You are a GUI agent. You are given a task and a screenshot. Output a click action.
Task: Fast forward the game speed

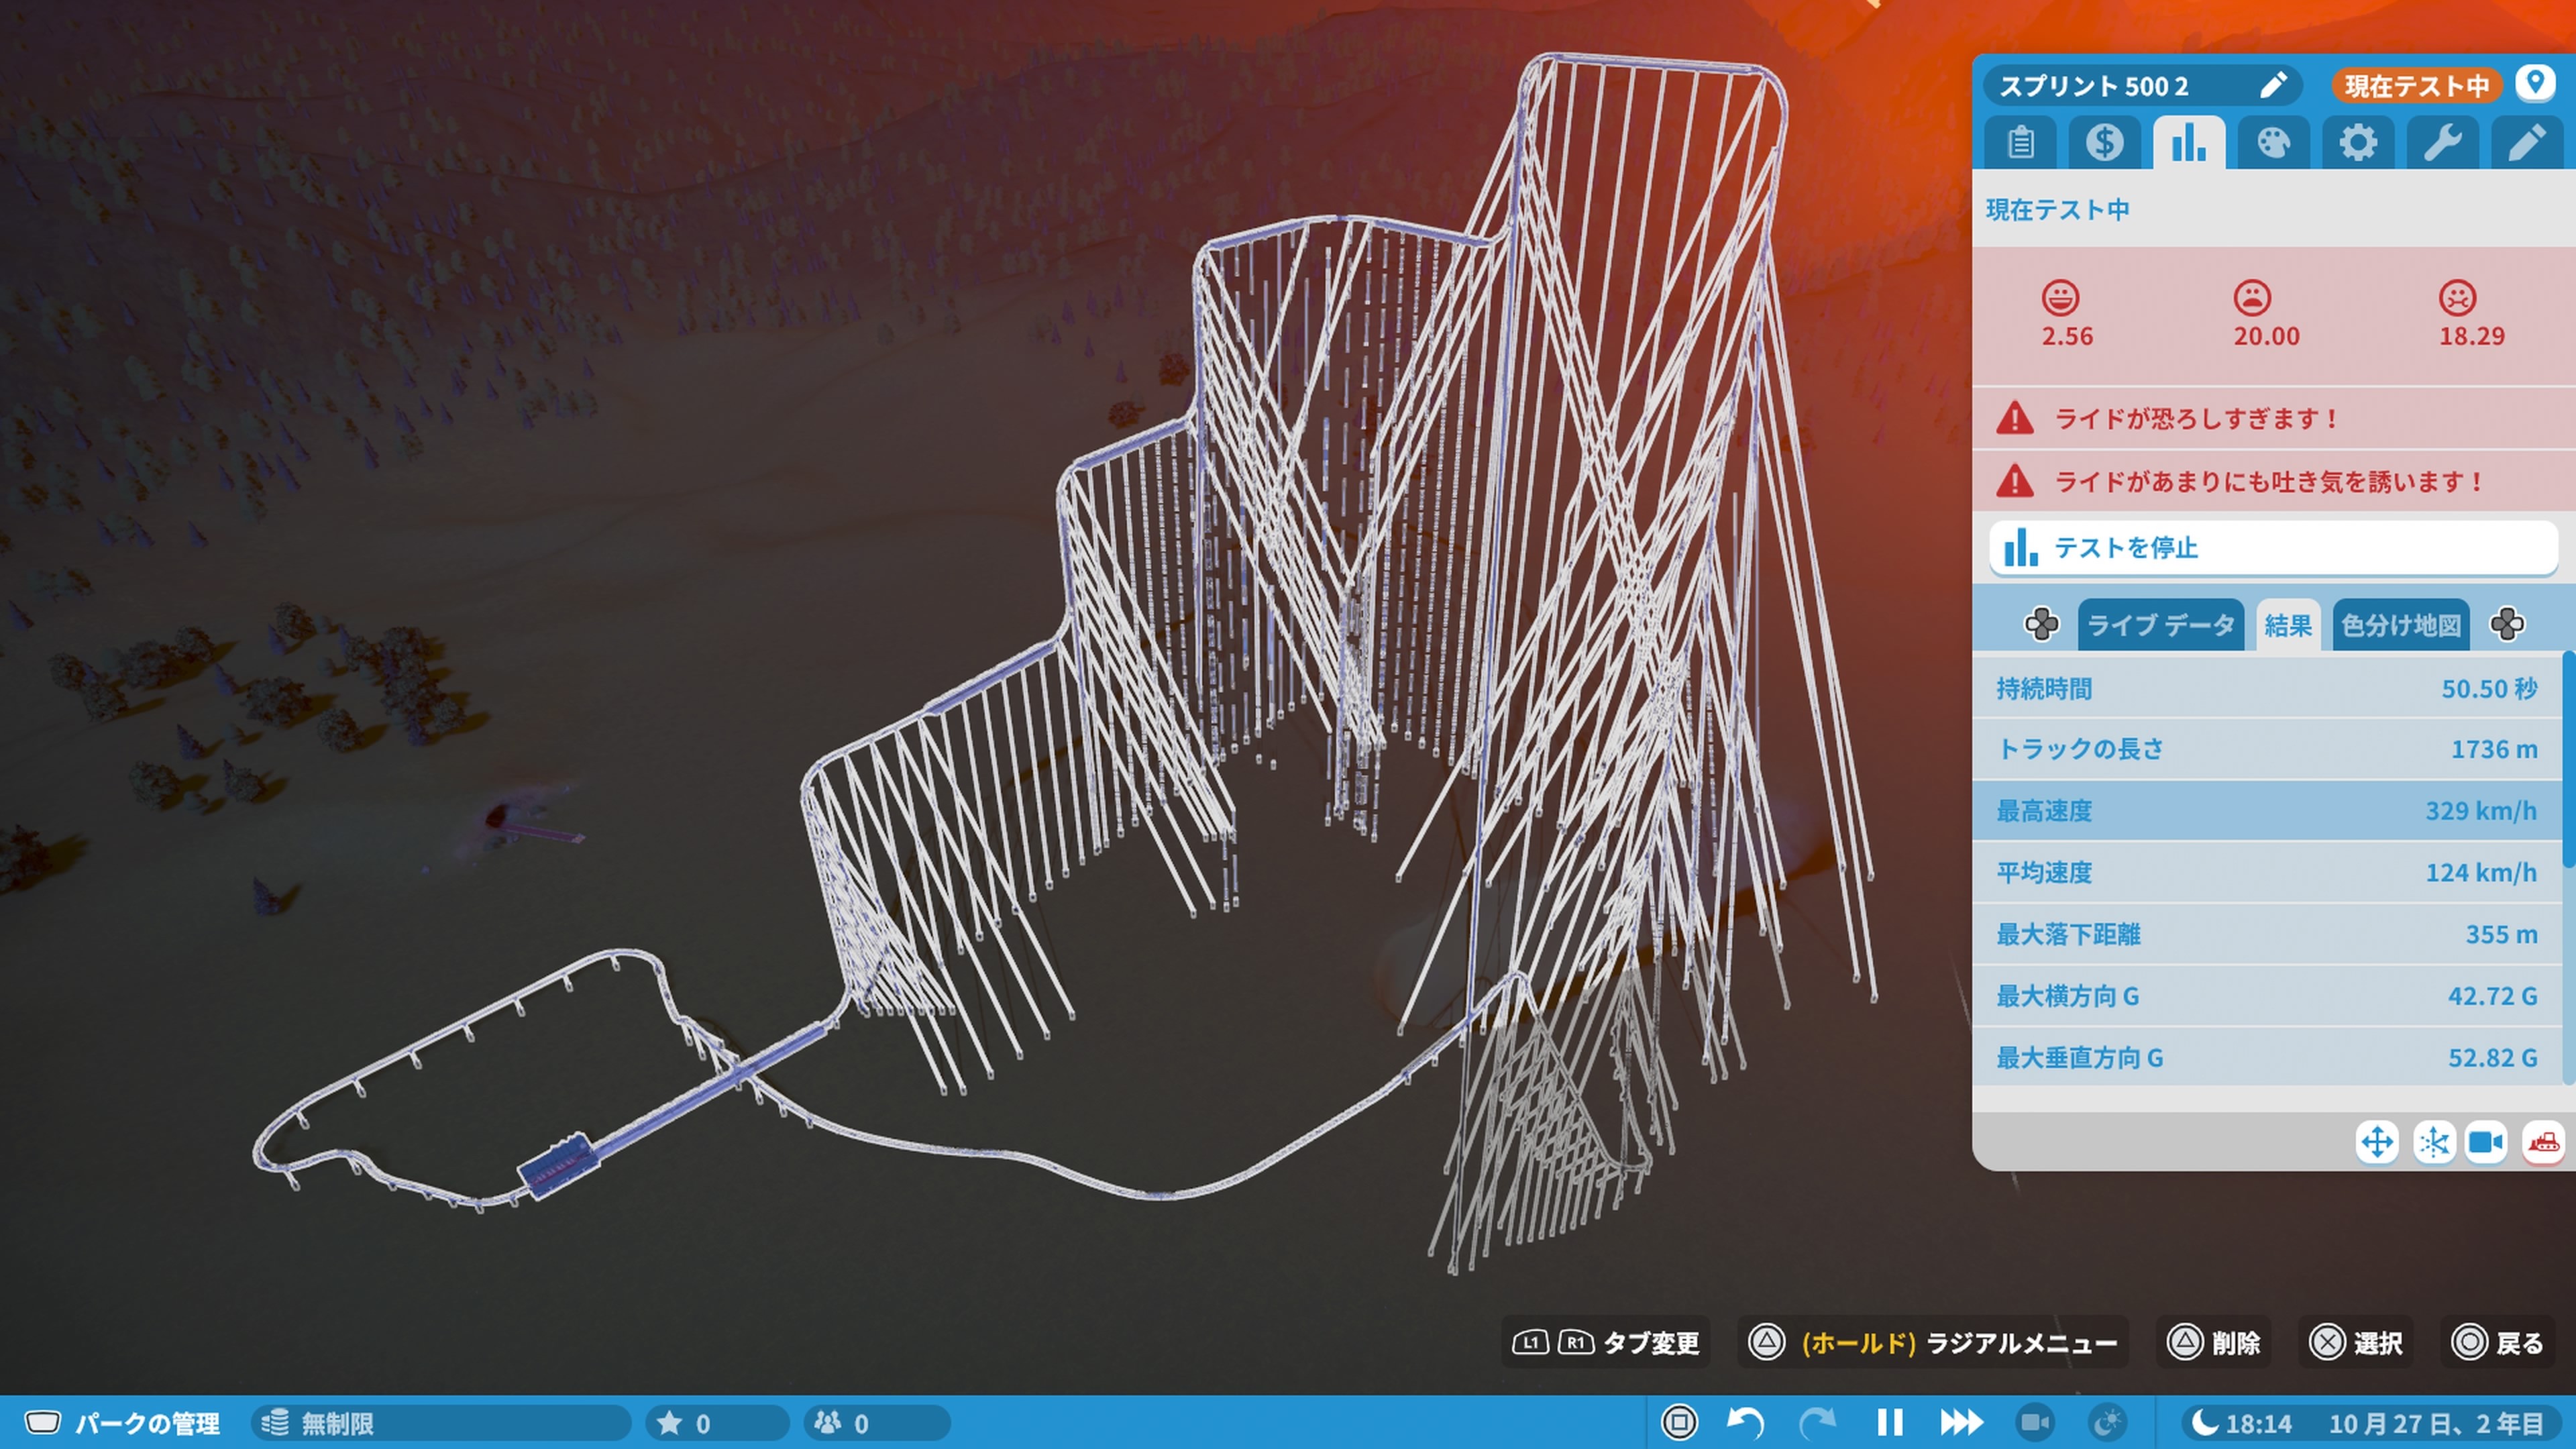click(x=1960, y=1422)
